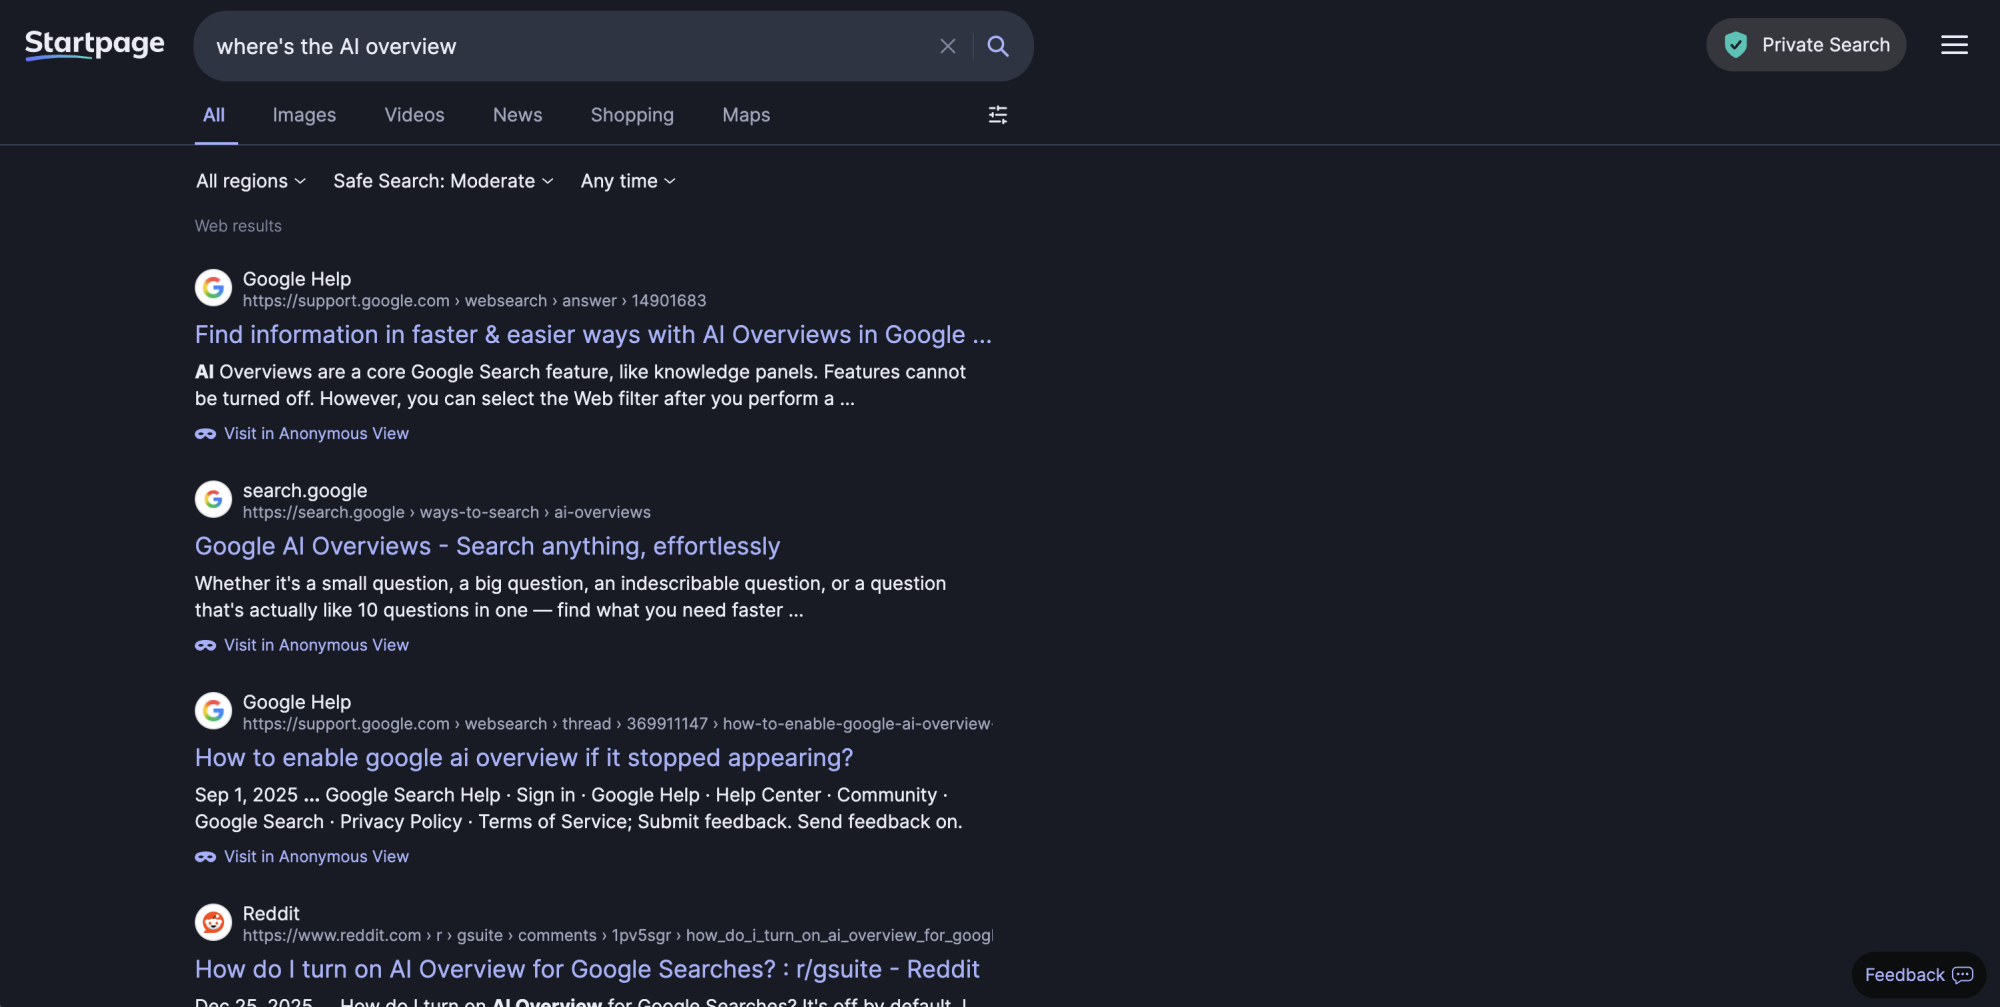Switch to the News tab

pos(517,115)
